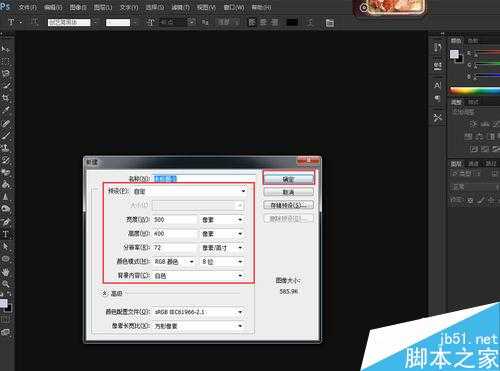Open the 图像(I) menu
This screenshot has height=371, width=500.
coord(78,7)
